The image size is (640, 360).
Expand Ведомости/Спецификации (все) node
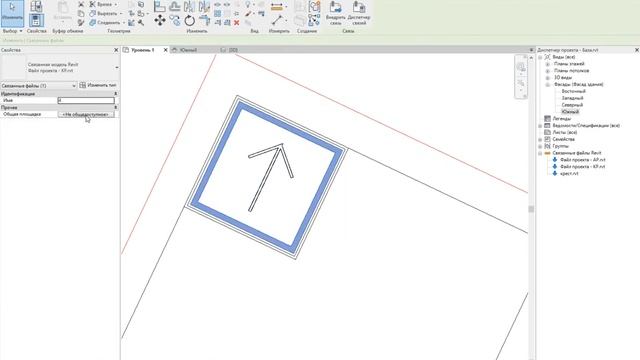coord(540,126)
